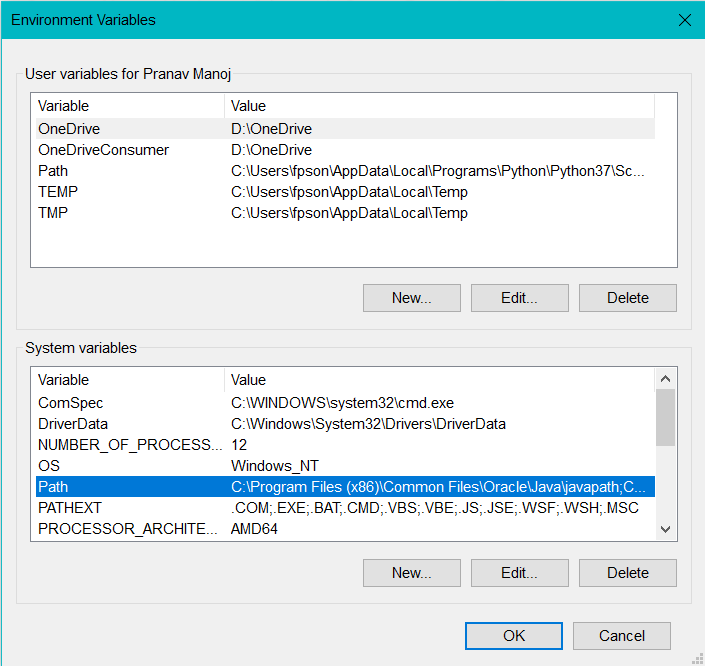Click the Python37 path value in User variables
Viewport: 705px width, 666px height.
click(437, 171)
